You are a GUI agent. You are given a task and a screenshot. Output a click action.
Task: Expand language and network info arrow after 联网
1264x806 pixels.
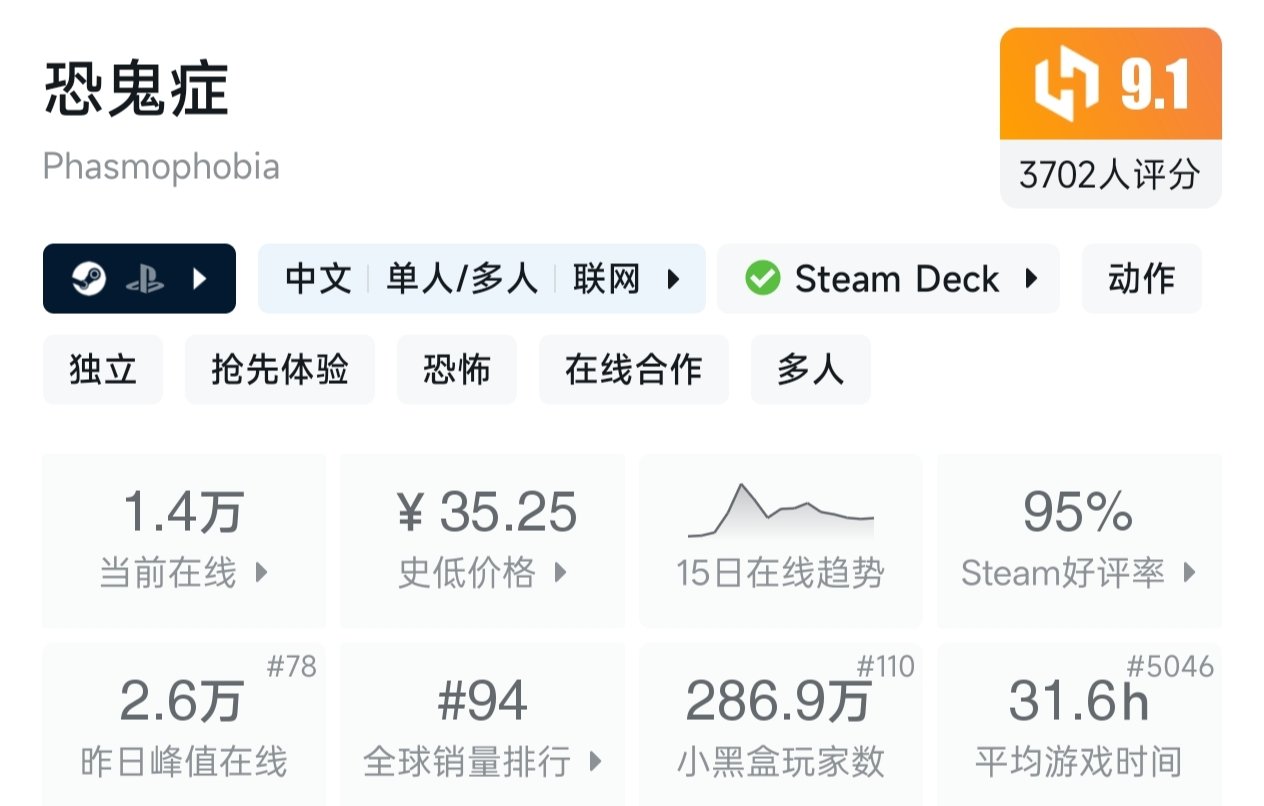[674, 279]
